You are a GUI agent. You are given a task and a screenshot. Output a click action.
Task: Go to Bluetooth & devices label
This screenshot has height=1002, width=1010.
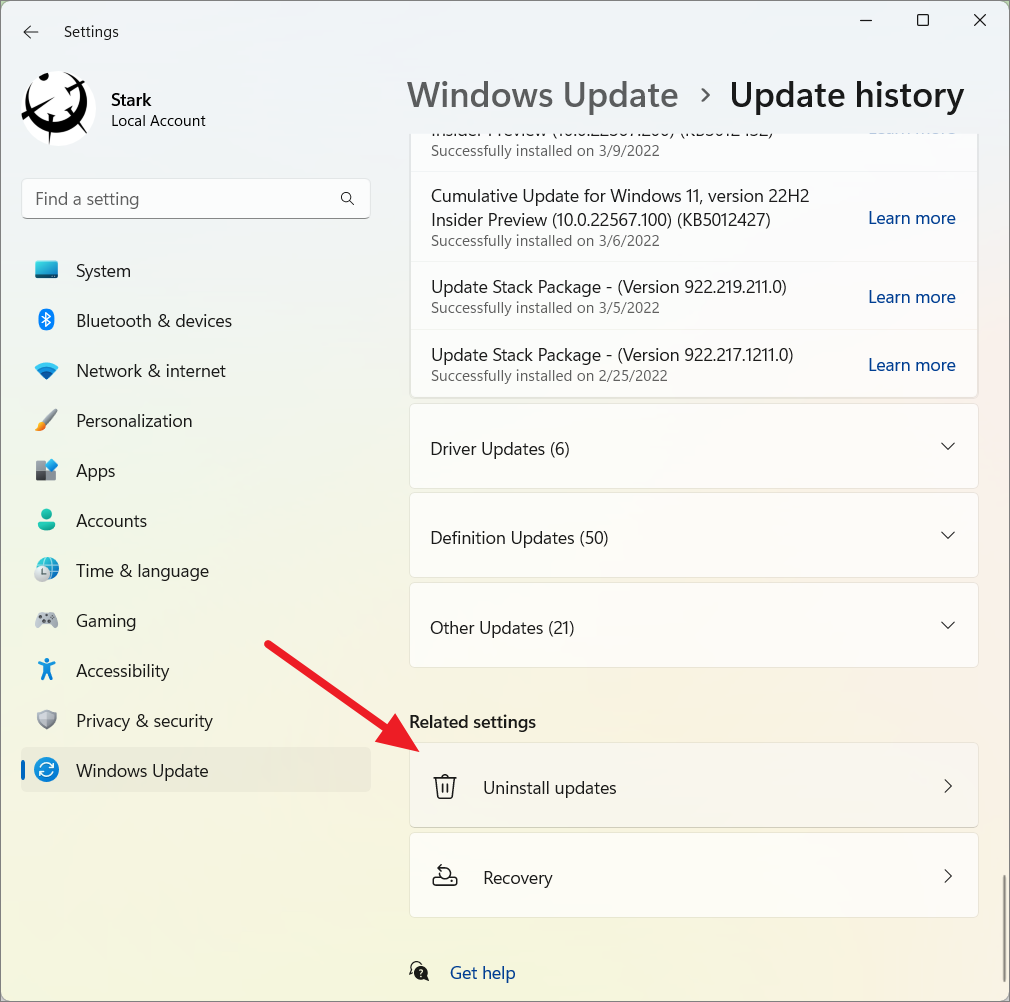click(154, 321)
